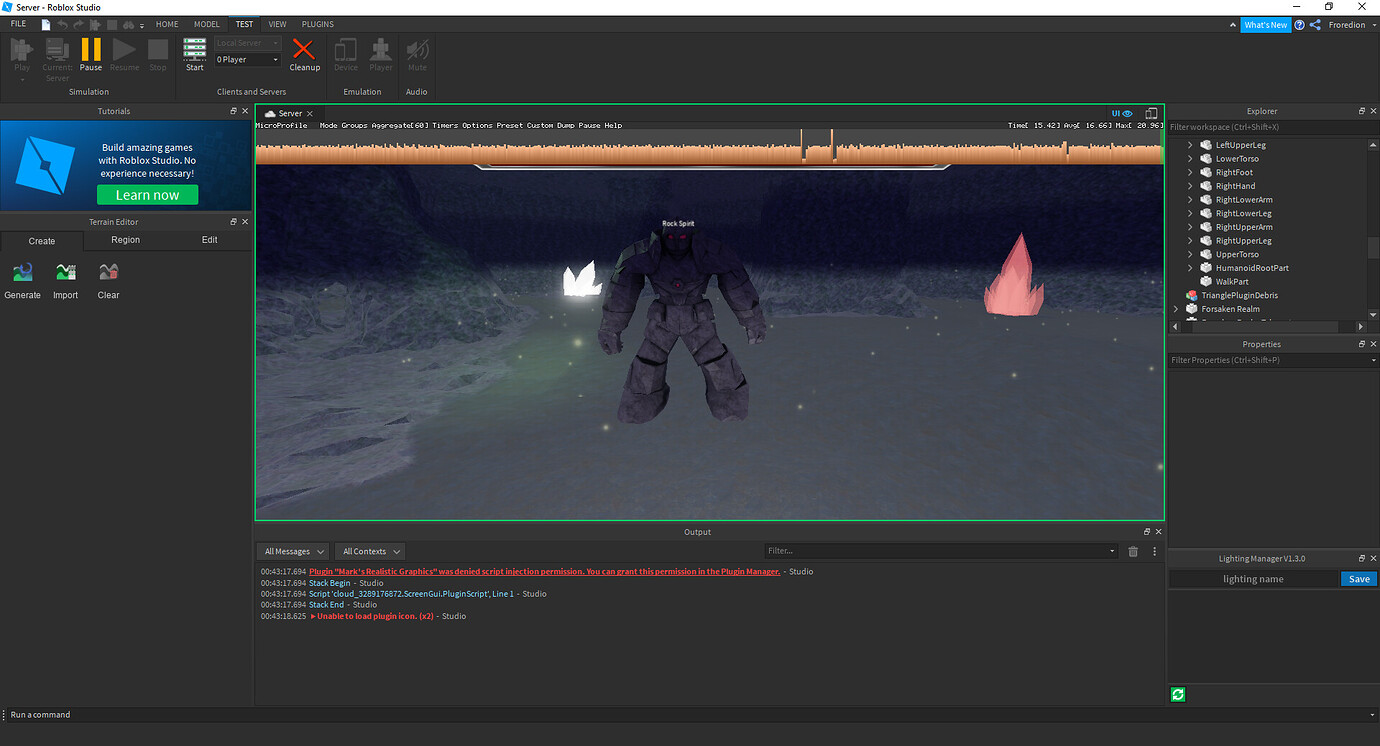Clear the Output log with trash icon

click(1133, 551)
